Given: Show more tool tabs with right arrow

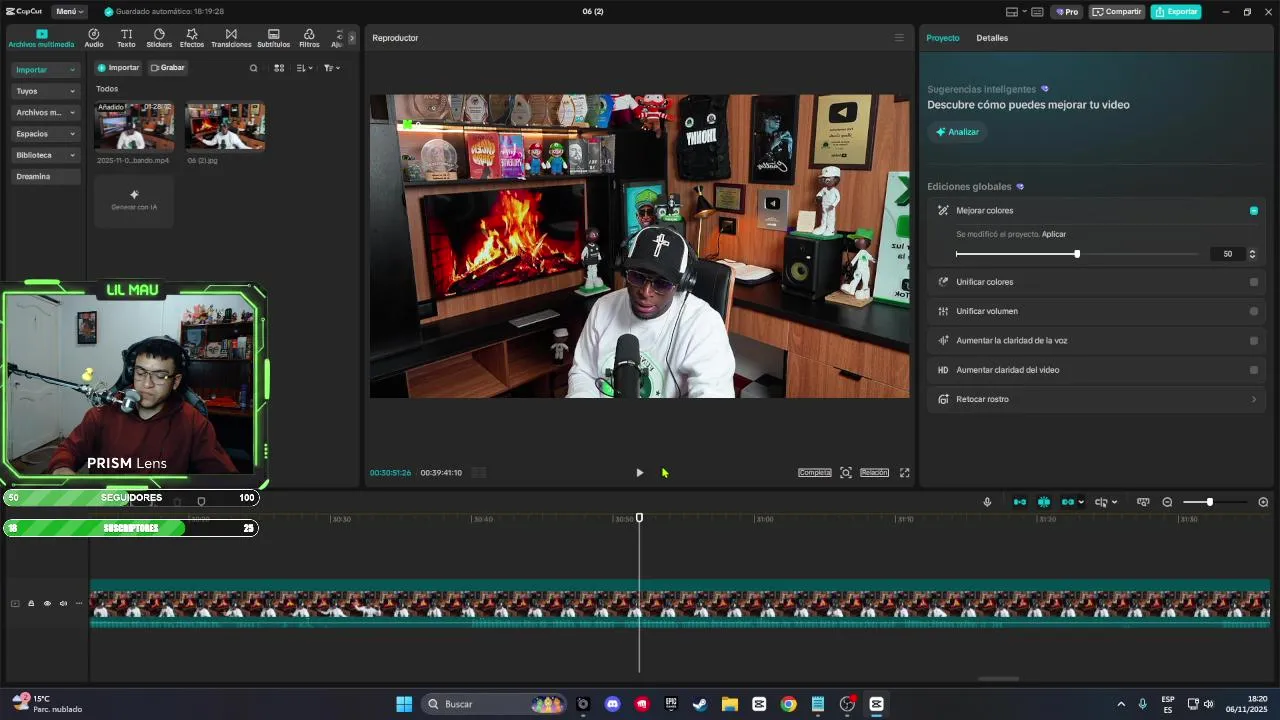Looking at the screenshot, I should tap(351, 38).
